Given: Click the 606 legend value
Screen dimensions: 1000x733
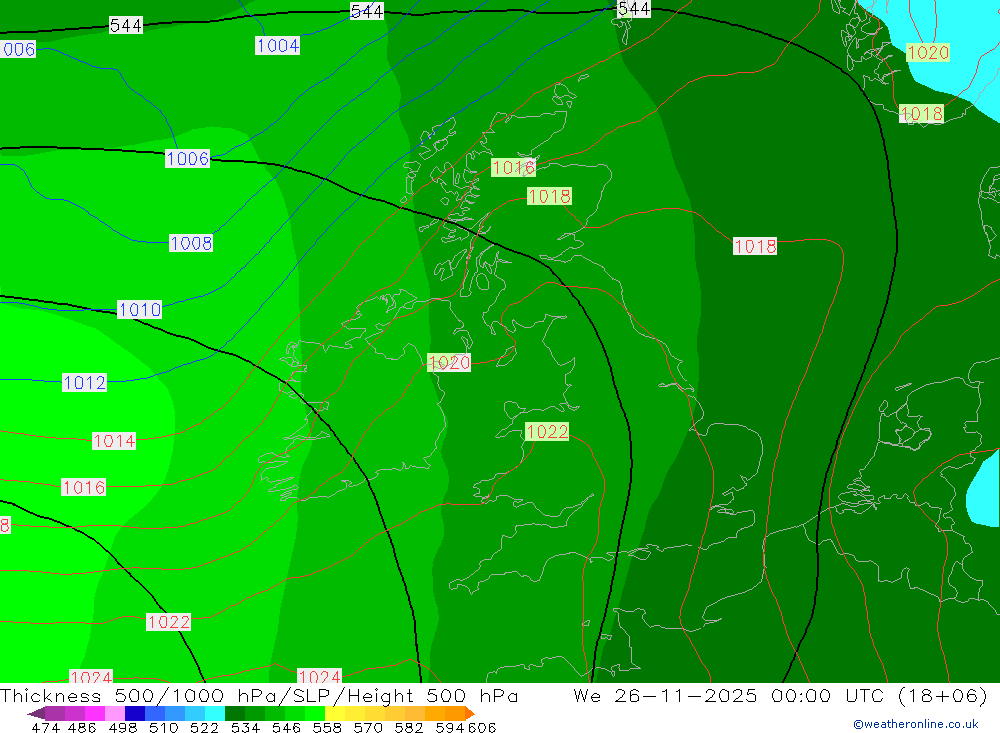Looking at the screenshot, I should point(482,727).
